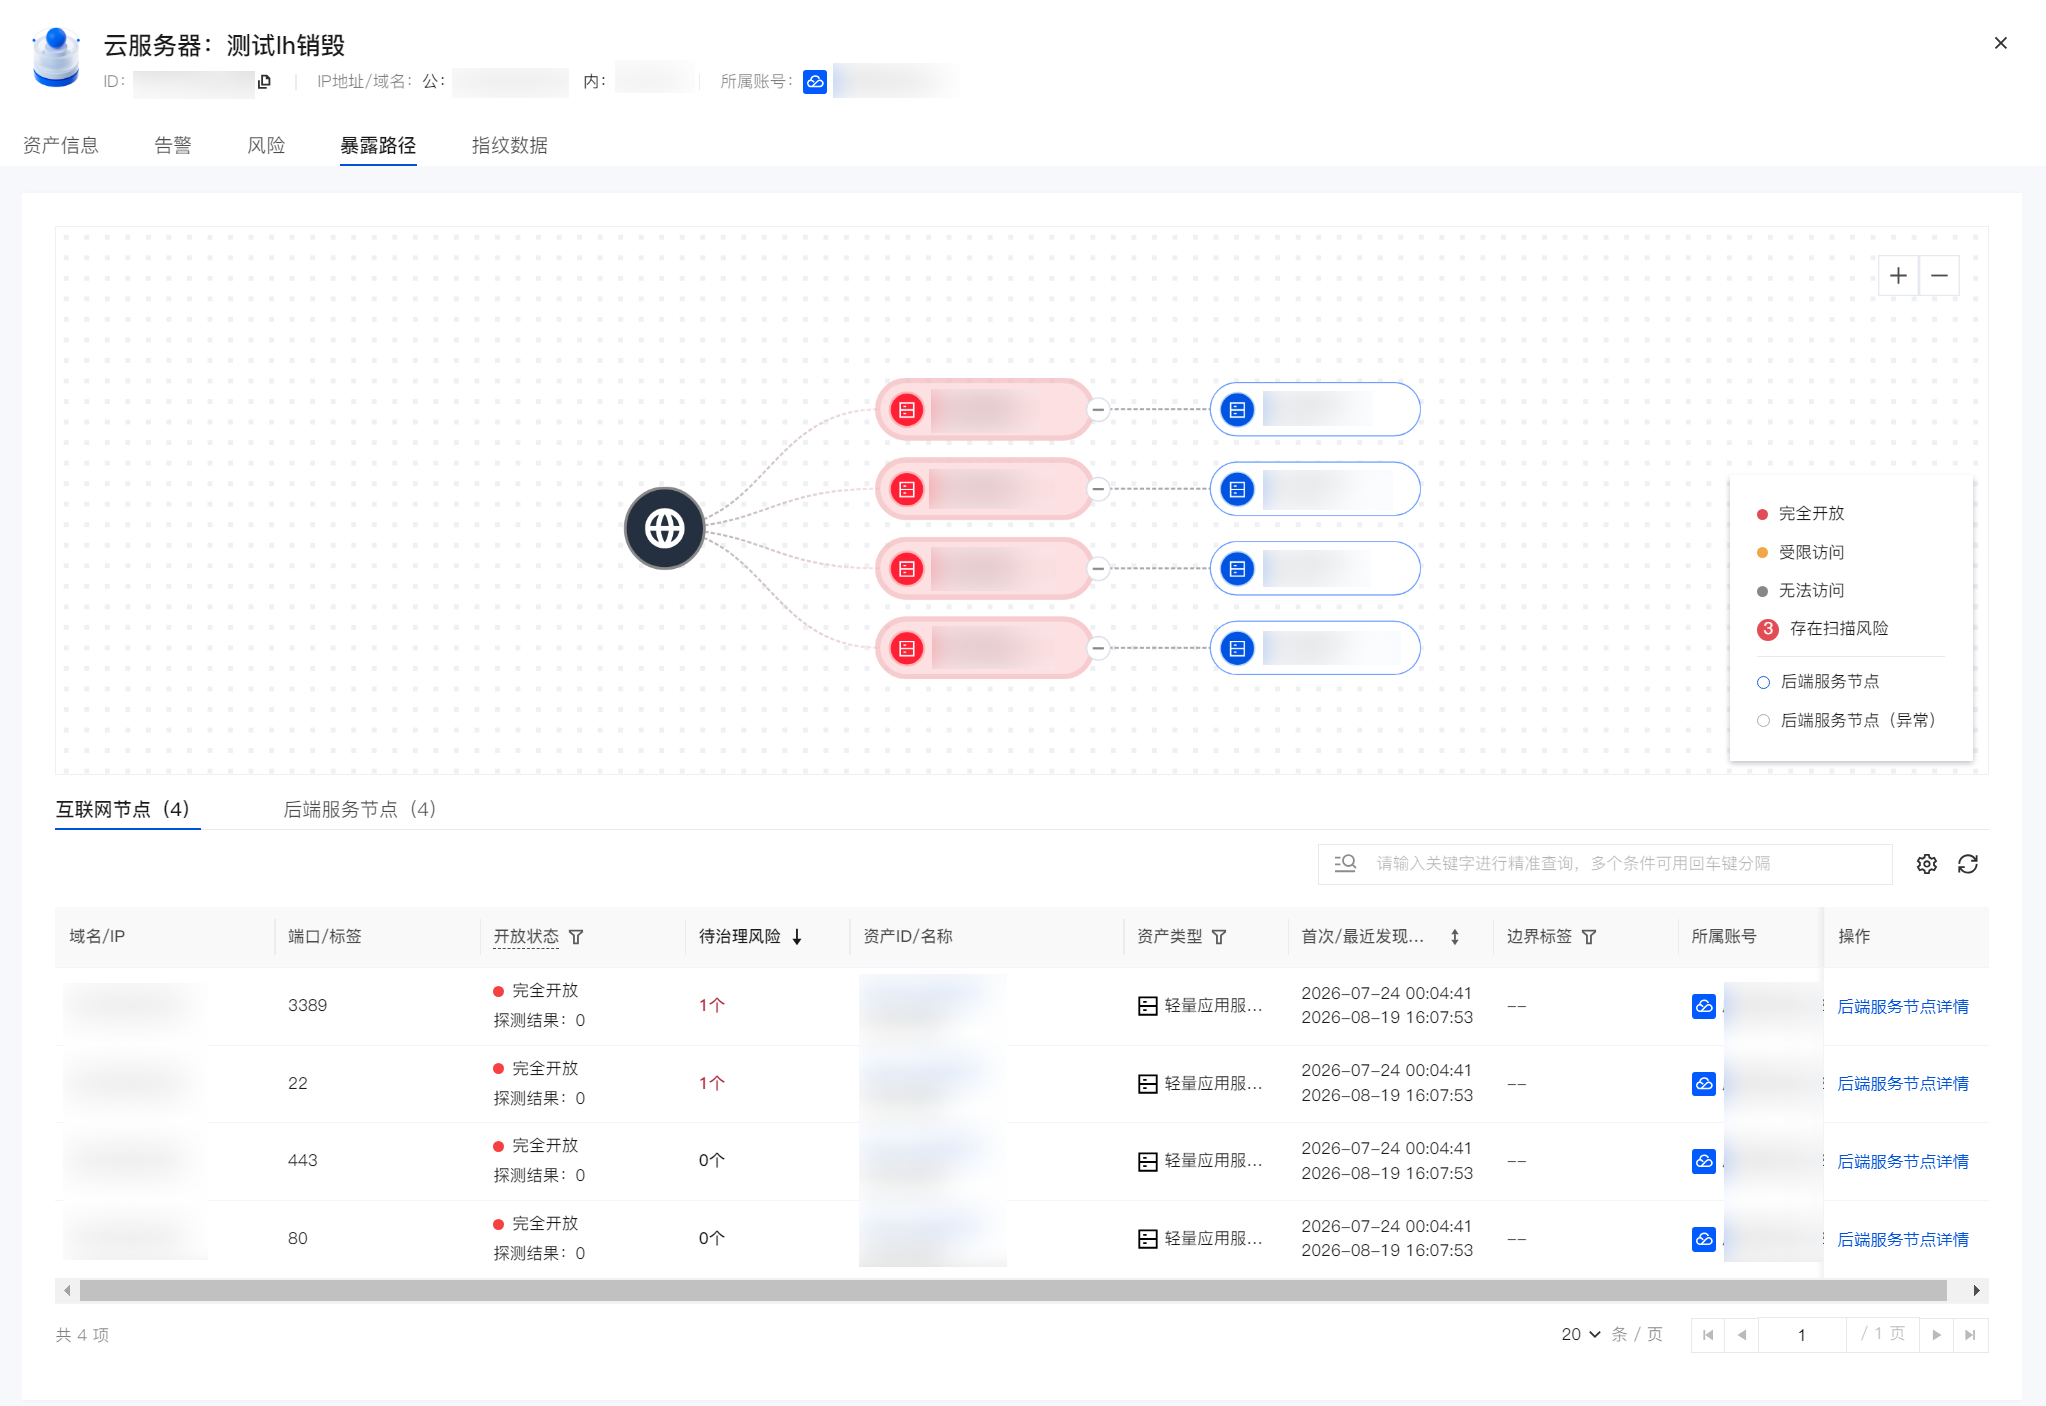2046x1406 pixels.
Task: Open the 资产类型 column filter
Action: 1219,937
